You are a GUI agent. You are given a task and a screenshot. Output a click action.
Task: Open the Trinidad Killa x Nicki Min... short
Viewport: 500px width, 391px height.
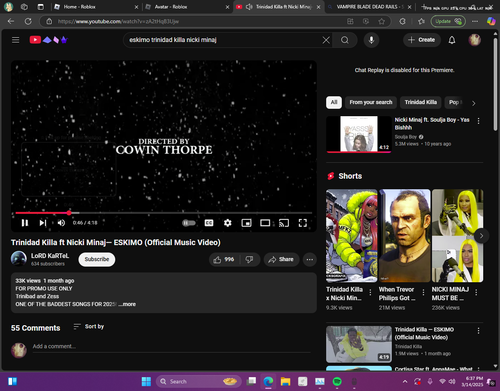pos(351,236)
